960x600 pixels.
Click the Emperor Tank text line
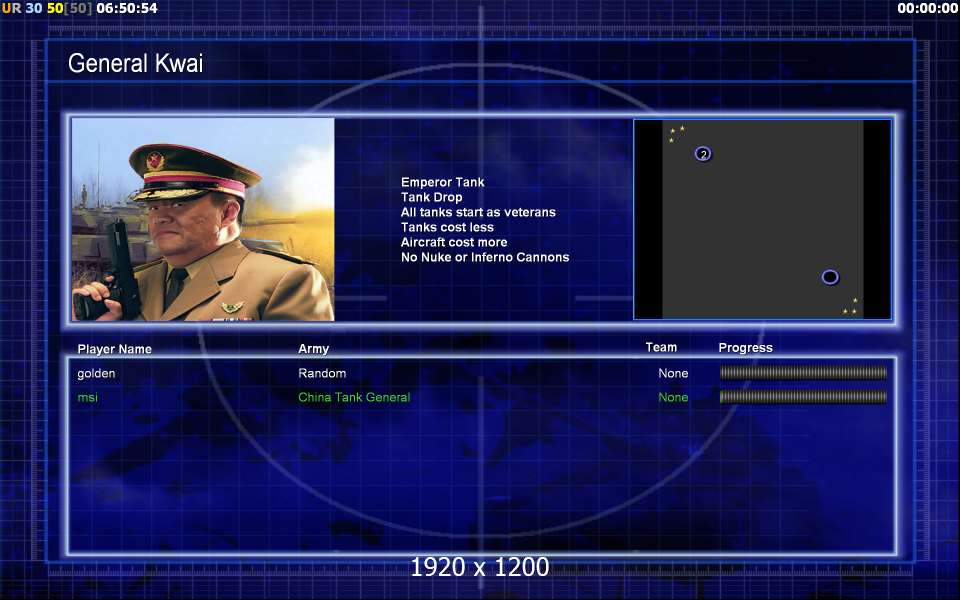(443, 182)
